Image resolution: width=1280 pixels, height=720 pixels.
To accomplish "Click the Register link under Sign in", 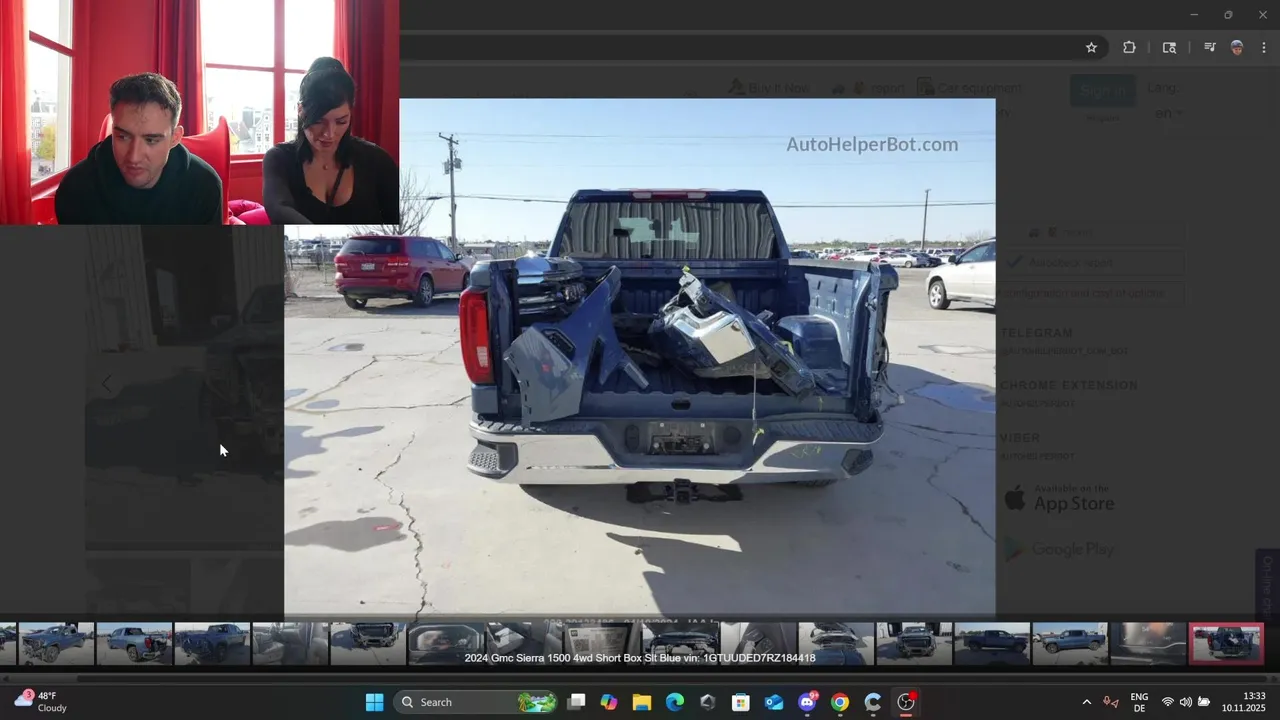I will point(1103,117).
